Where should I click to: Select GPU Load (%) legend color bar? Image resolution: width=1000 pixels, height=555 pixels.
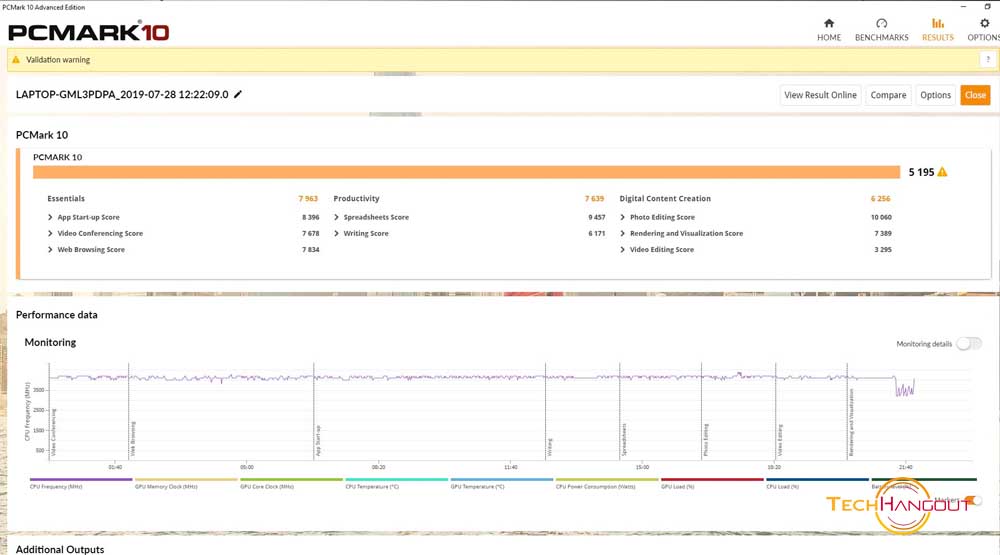click(x=712, y=479)
